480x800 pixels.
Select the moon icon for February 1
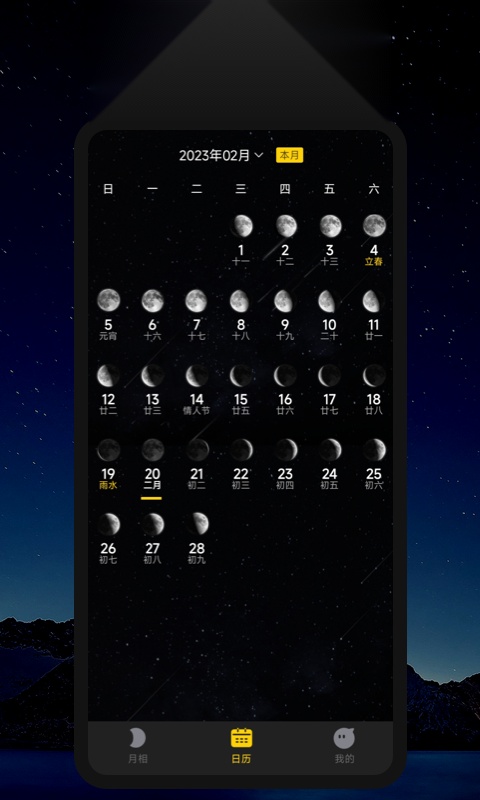pyautogui.click(x=241, y=226)
